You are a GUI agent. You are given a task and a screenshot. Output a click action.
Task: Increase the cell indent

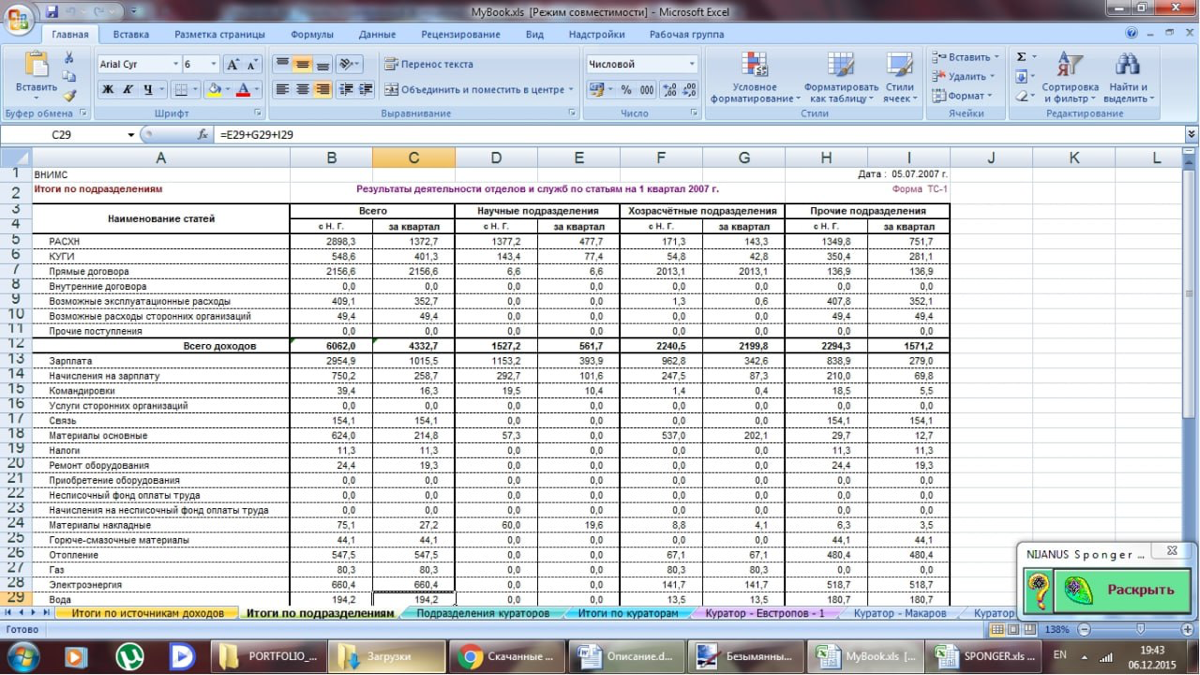pos(366,90)
